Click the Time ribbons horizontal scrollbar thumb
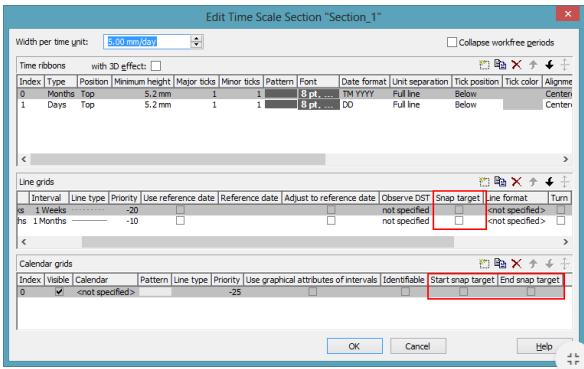 (x=178, y=159)
